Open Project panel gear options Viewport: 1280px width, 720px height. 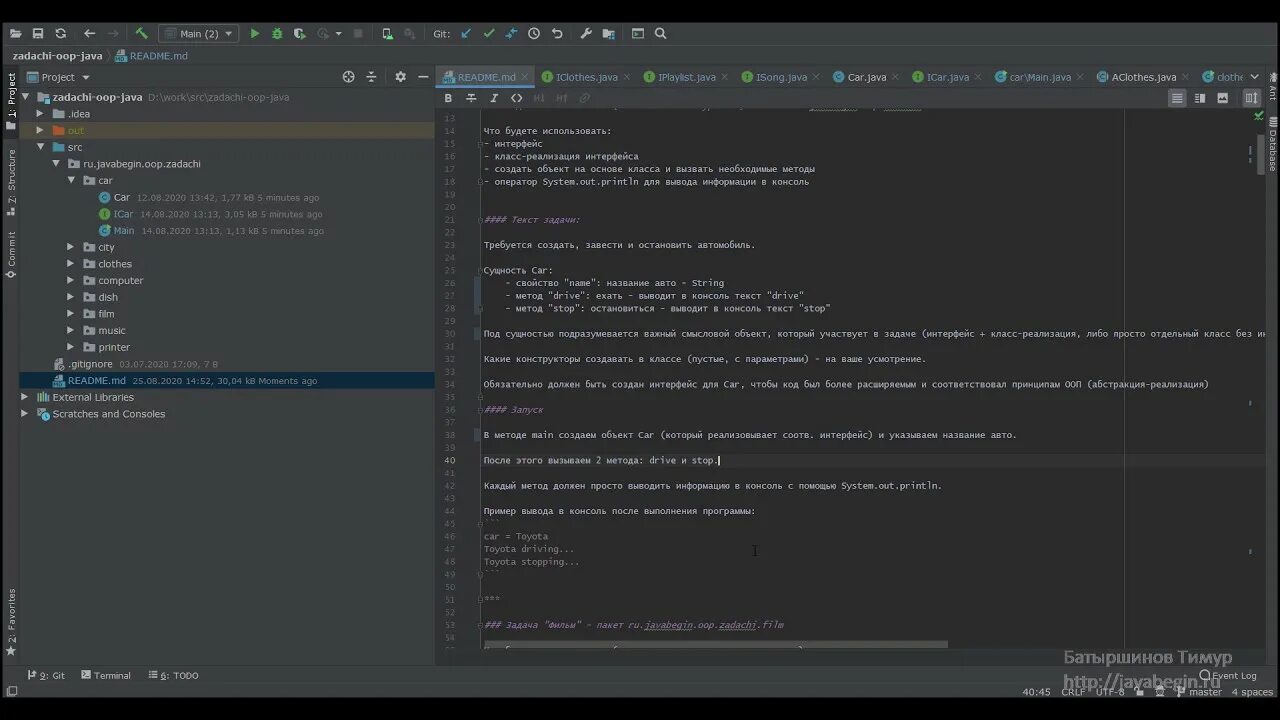pyautogui.click(x=400, y=77)
